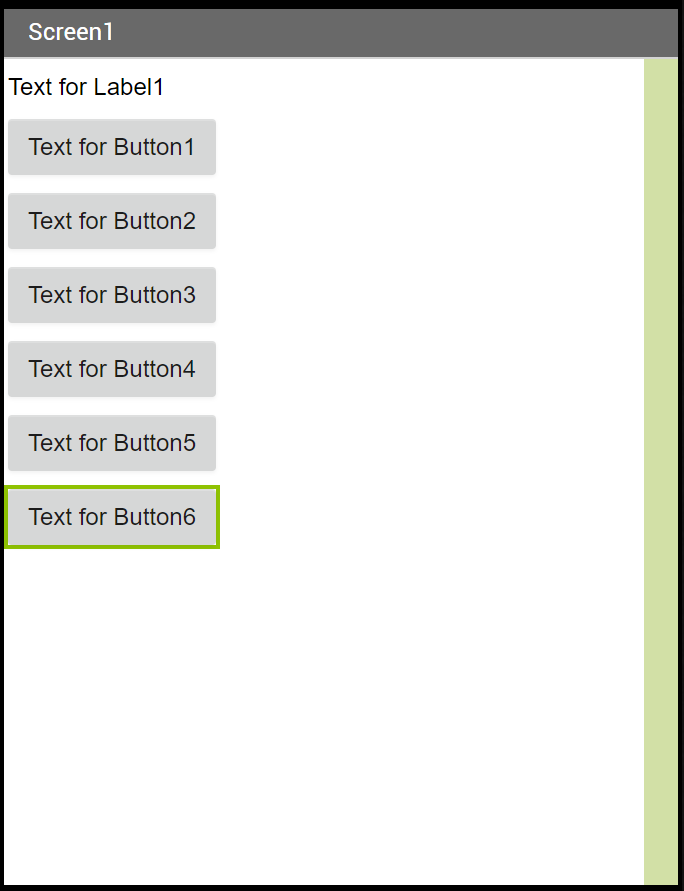
Task: Pick the button labeled Button2
Action: tap(112, 221)
